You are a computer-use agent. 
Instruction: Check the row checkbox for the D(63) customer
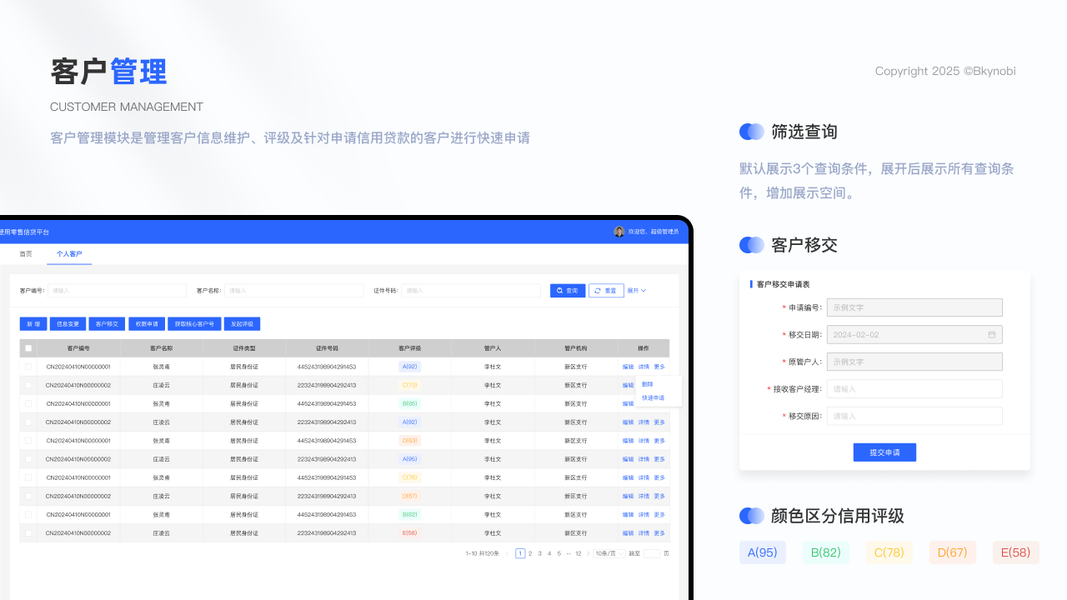coord(29,441)
